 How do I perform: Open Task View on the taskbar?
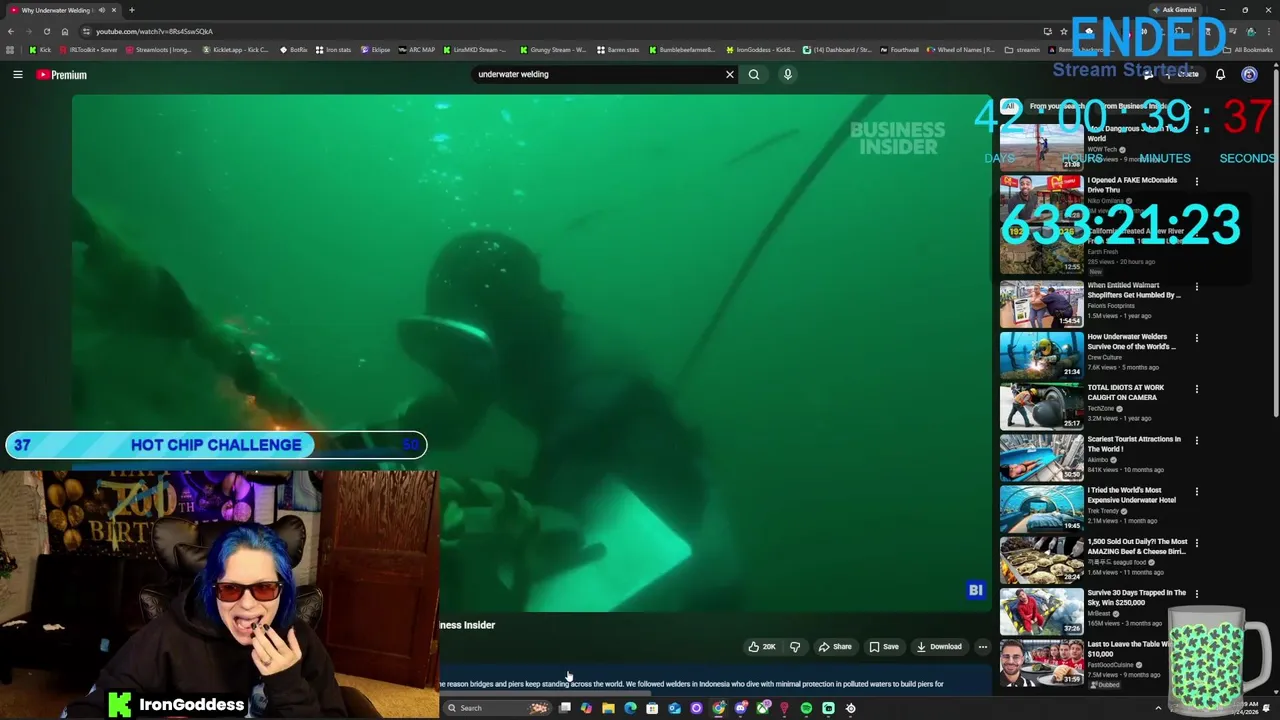coord(564,708)
